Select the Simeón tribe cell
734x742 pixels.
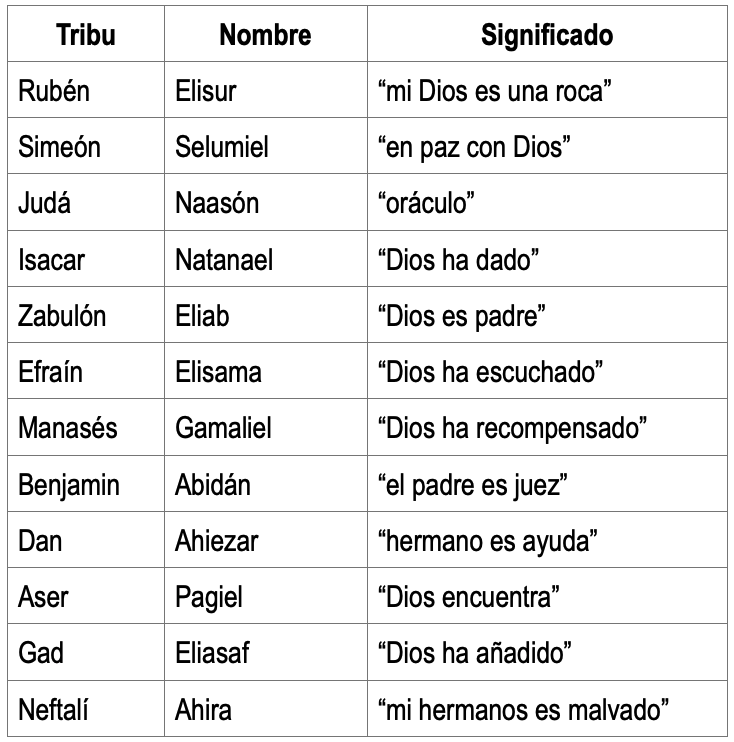point(86,146)
